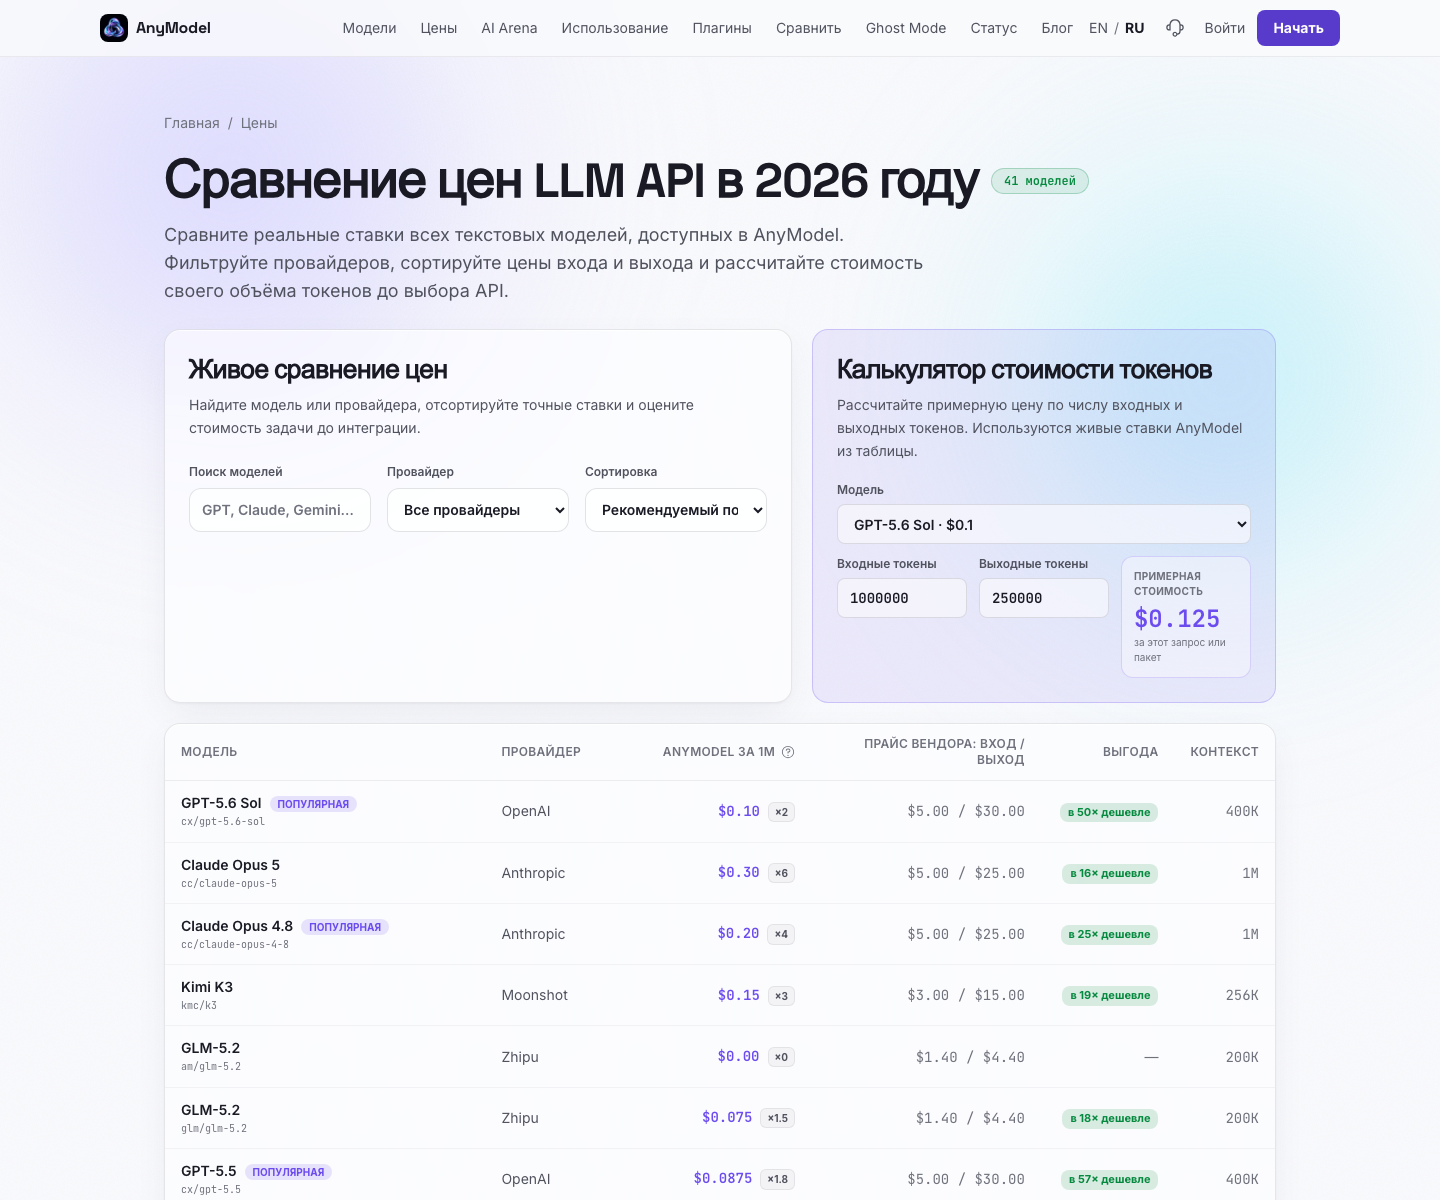This screenshot has width=1440, height=1200.
Task: Click the Модель column header
Action: click(209, 752)
